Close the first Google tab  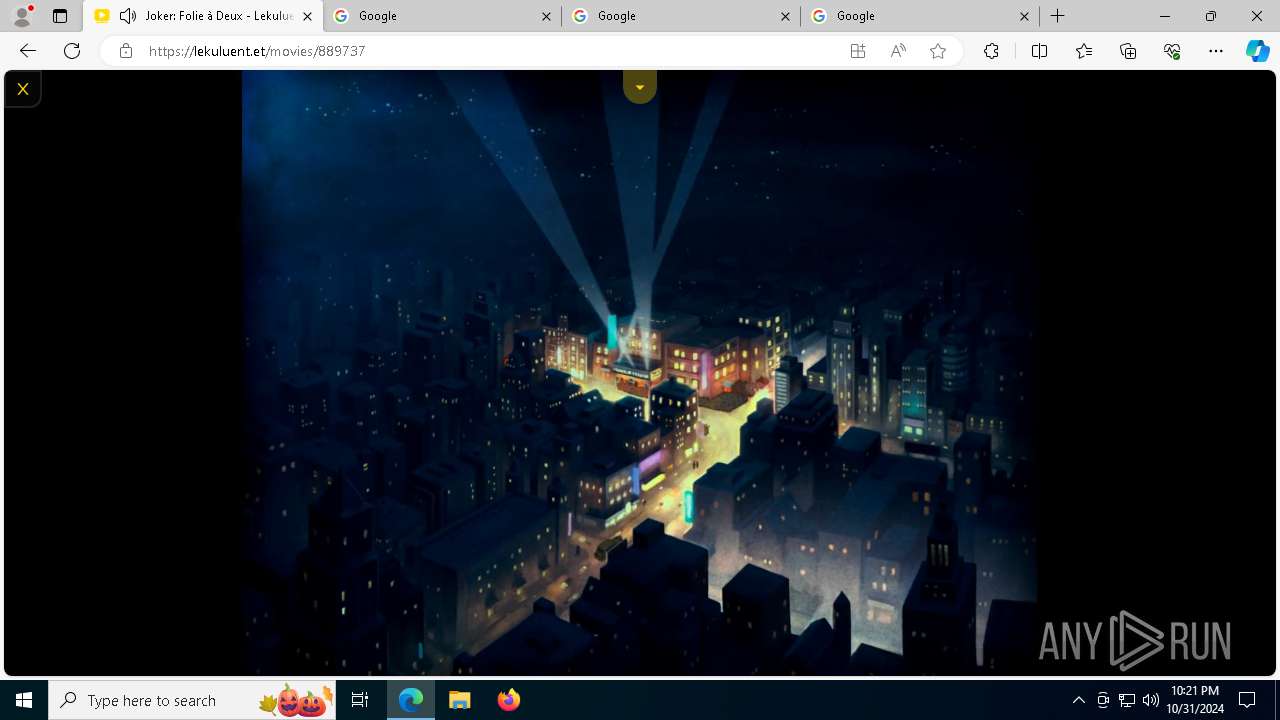tap(546, 16)
